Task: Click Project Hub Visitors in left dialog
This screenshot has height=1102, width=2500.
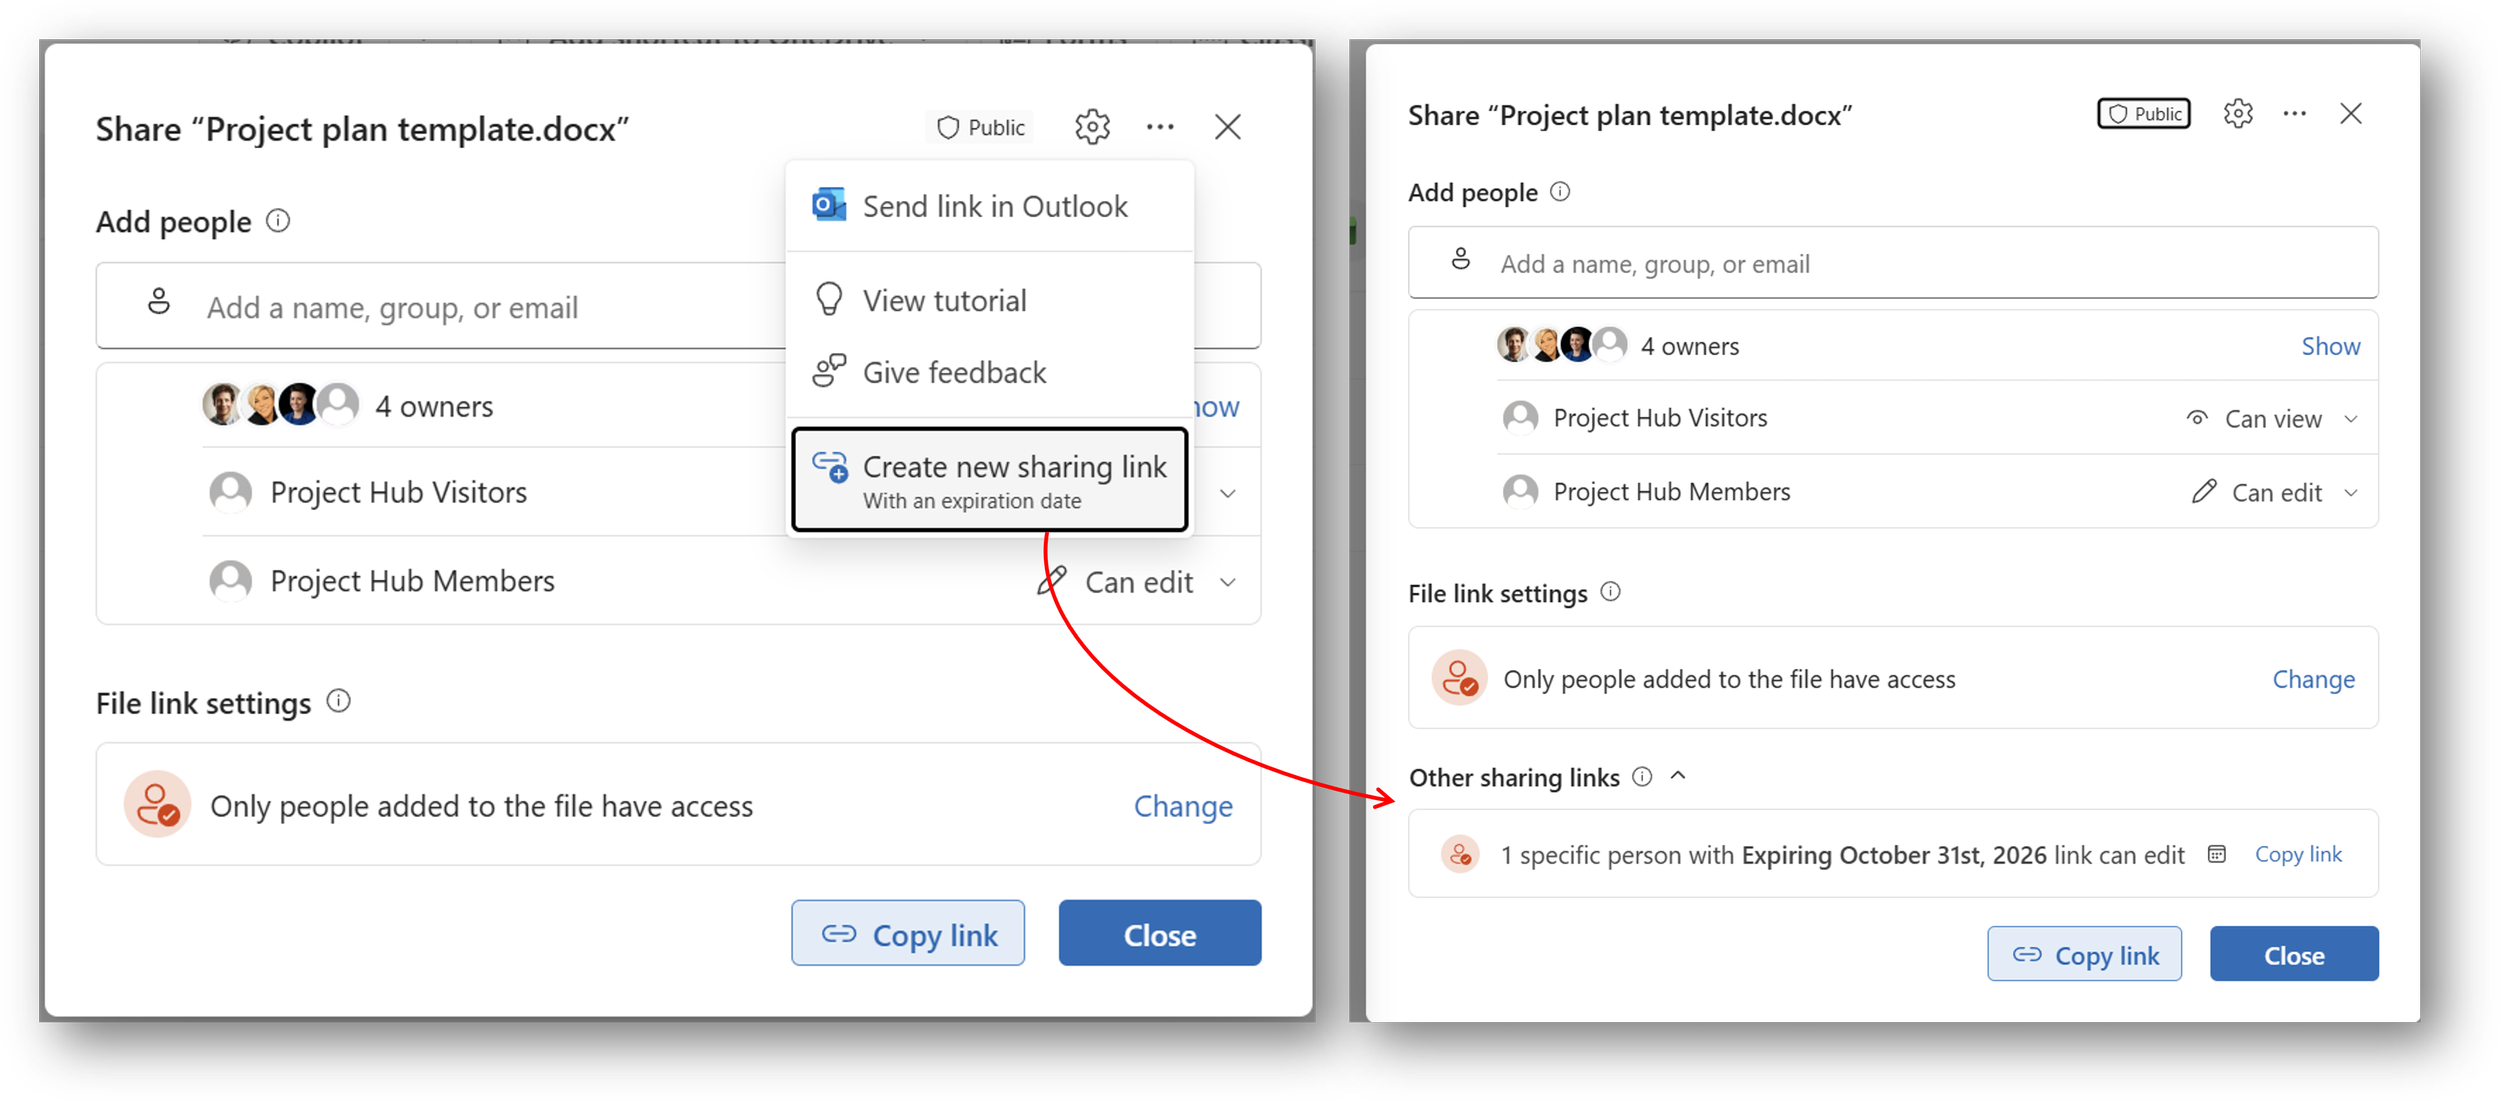Action: (x=398, y=492)
